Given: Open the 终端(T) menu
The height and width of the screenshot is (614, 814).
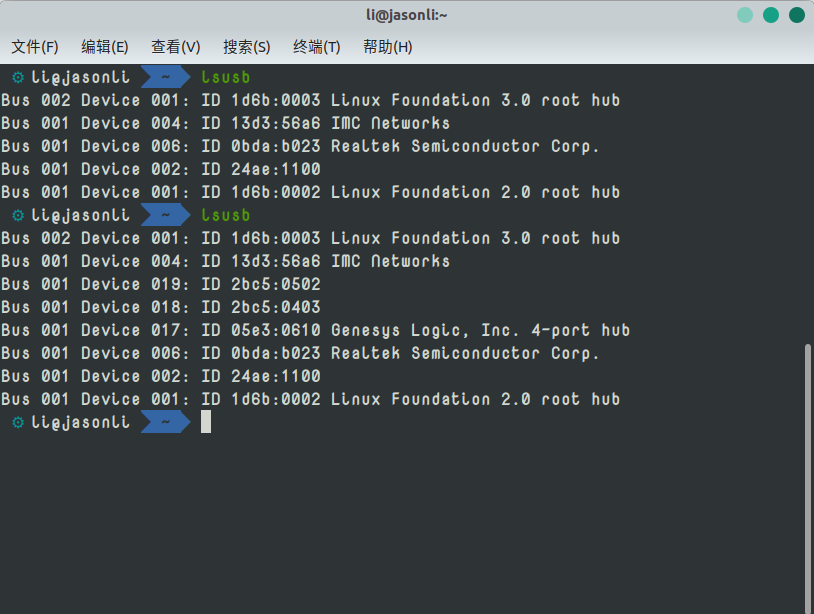Looking at the screenshot, I should point(317,47).
